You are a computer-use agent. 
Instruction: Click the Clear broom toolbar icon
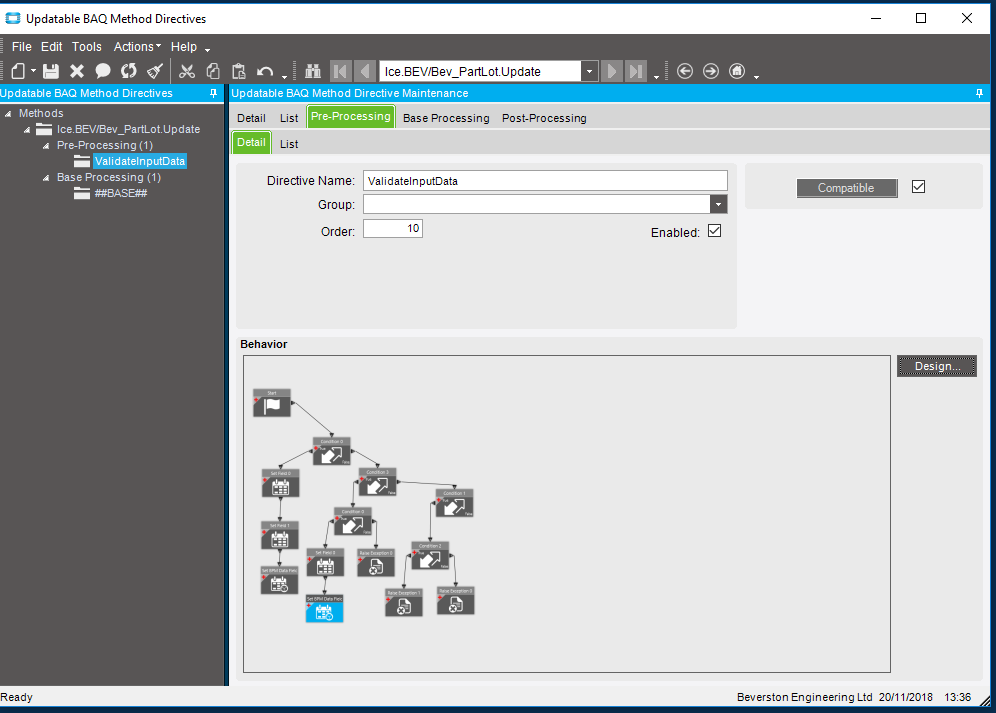pos(155,71)
